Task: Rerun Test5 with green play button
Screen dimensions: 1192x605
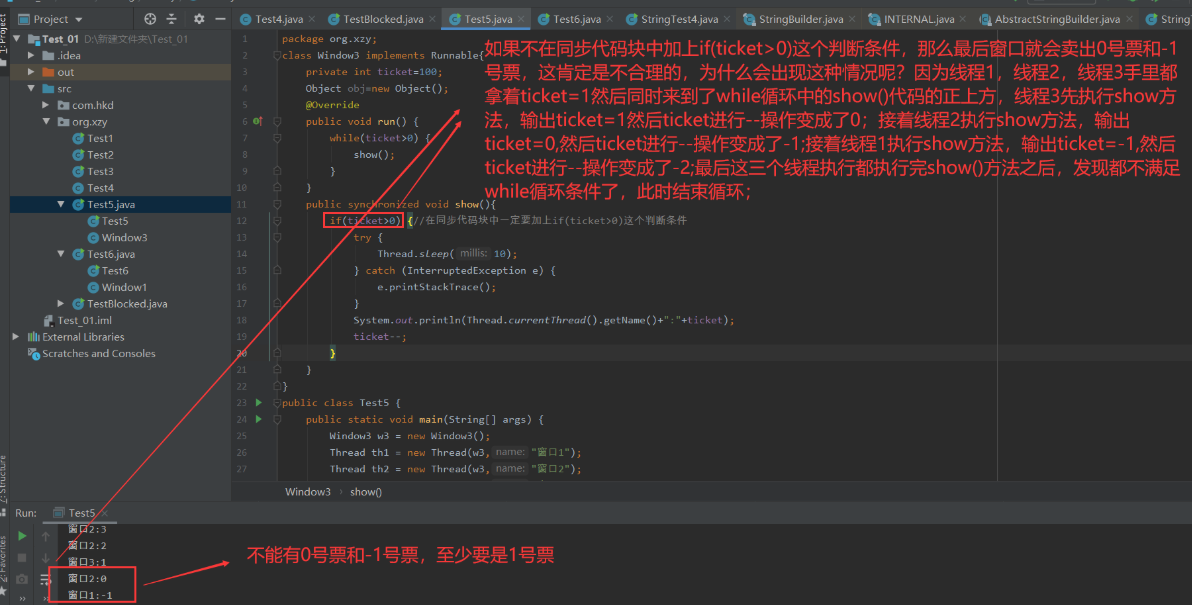Action: point(22,536)
